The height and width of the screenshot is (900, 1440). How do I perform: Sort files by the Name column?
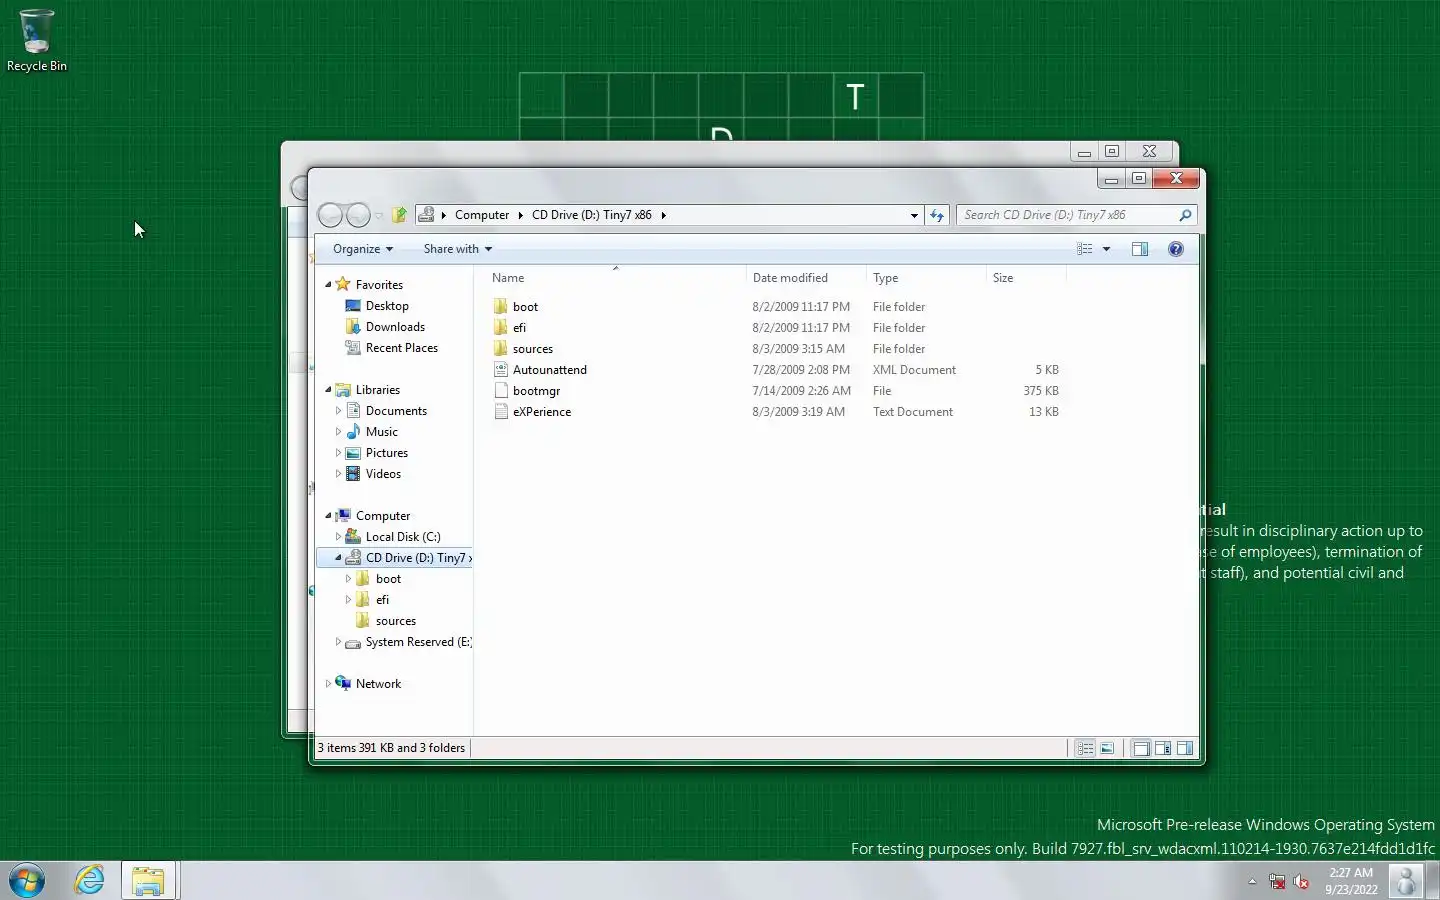tap(616, 278)
